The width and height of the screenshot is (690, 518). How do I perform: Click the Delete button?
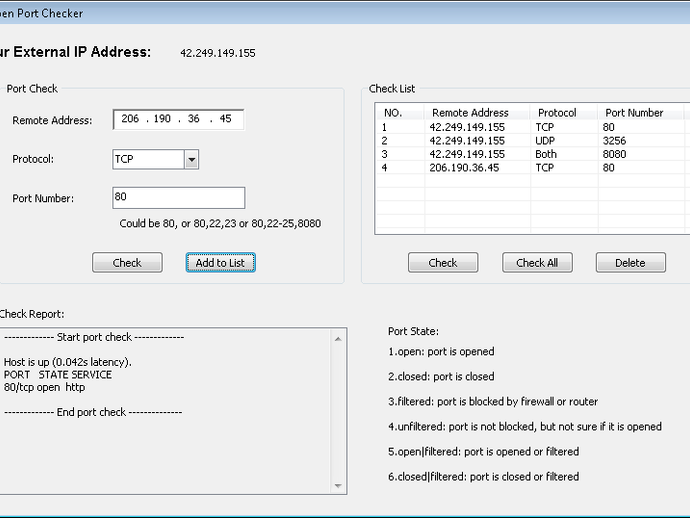pyautogui.click(x=631, y=263)
